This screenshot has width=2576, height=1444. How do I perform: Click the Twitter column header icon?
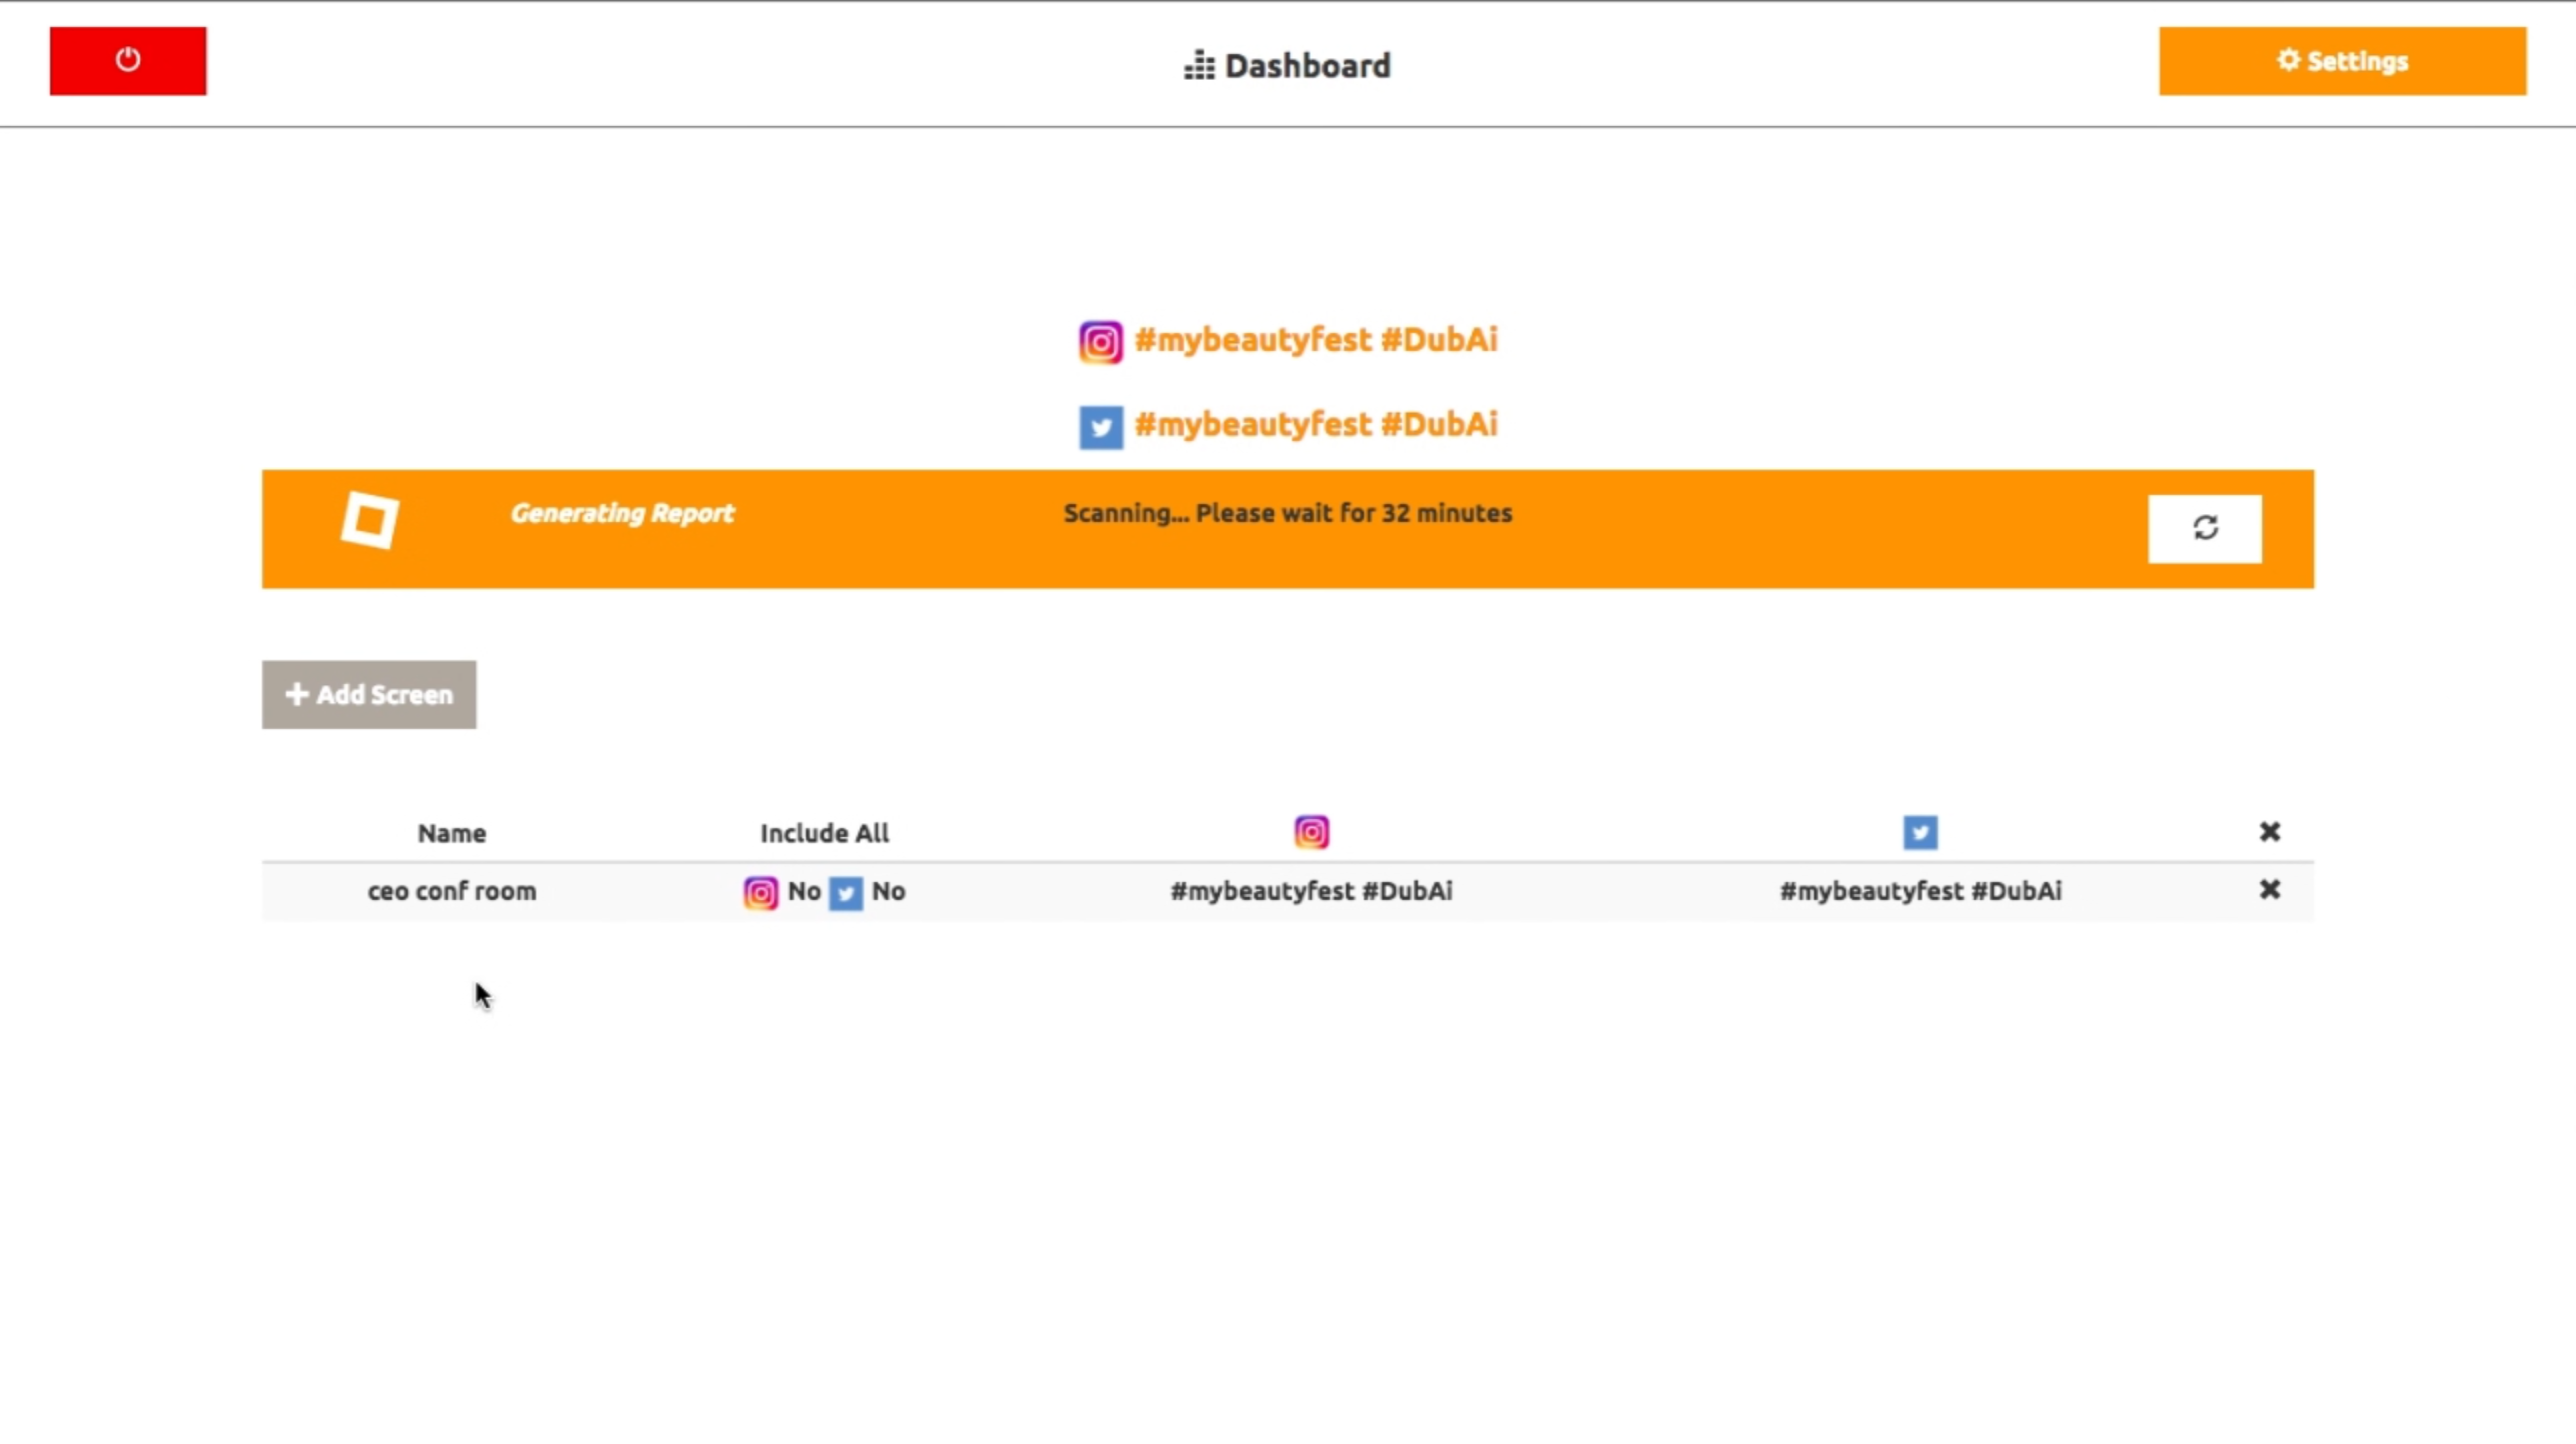point(1919,832)
